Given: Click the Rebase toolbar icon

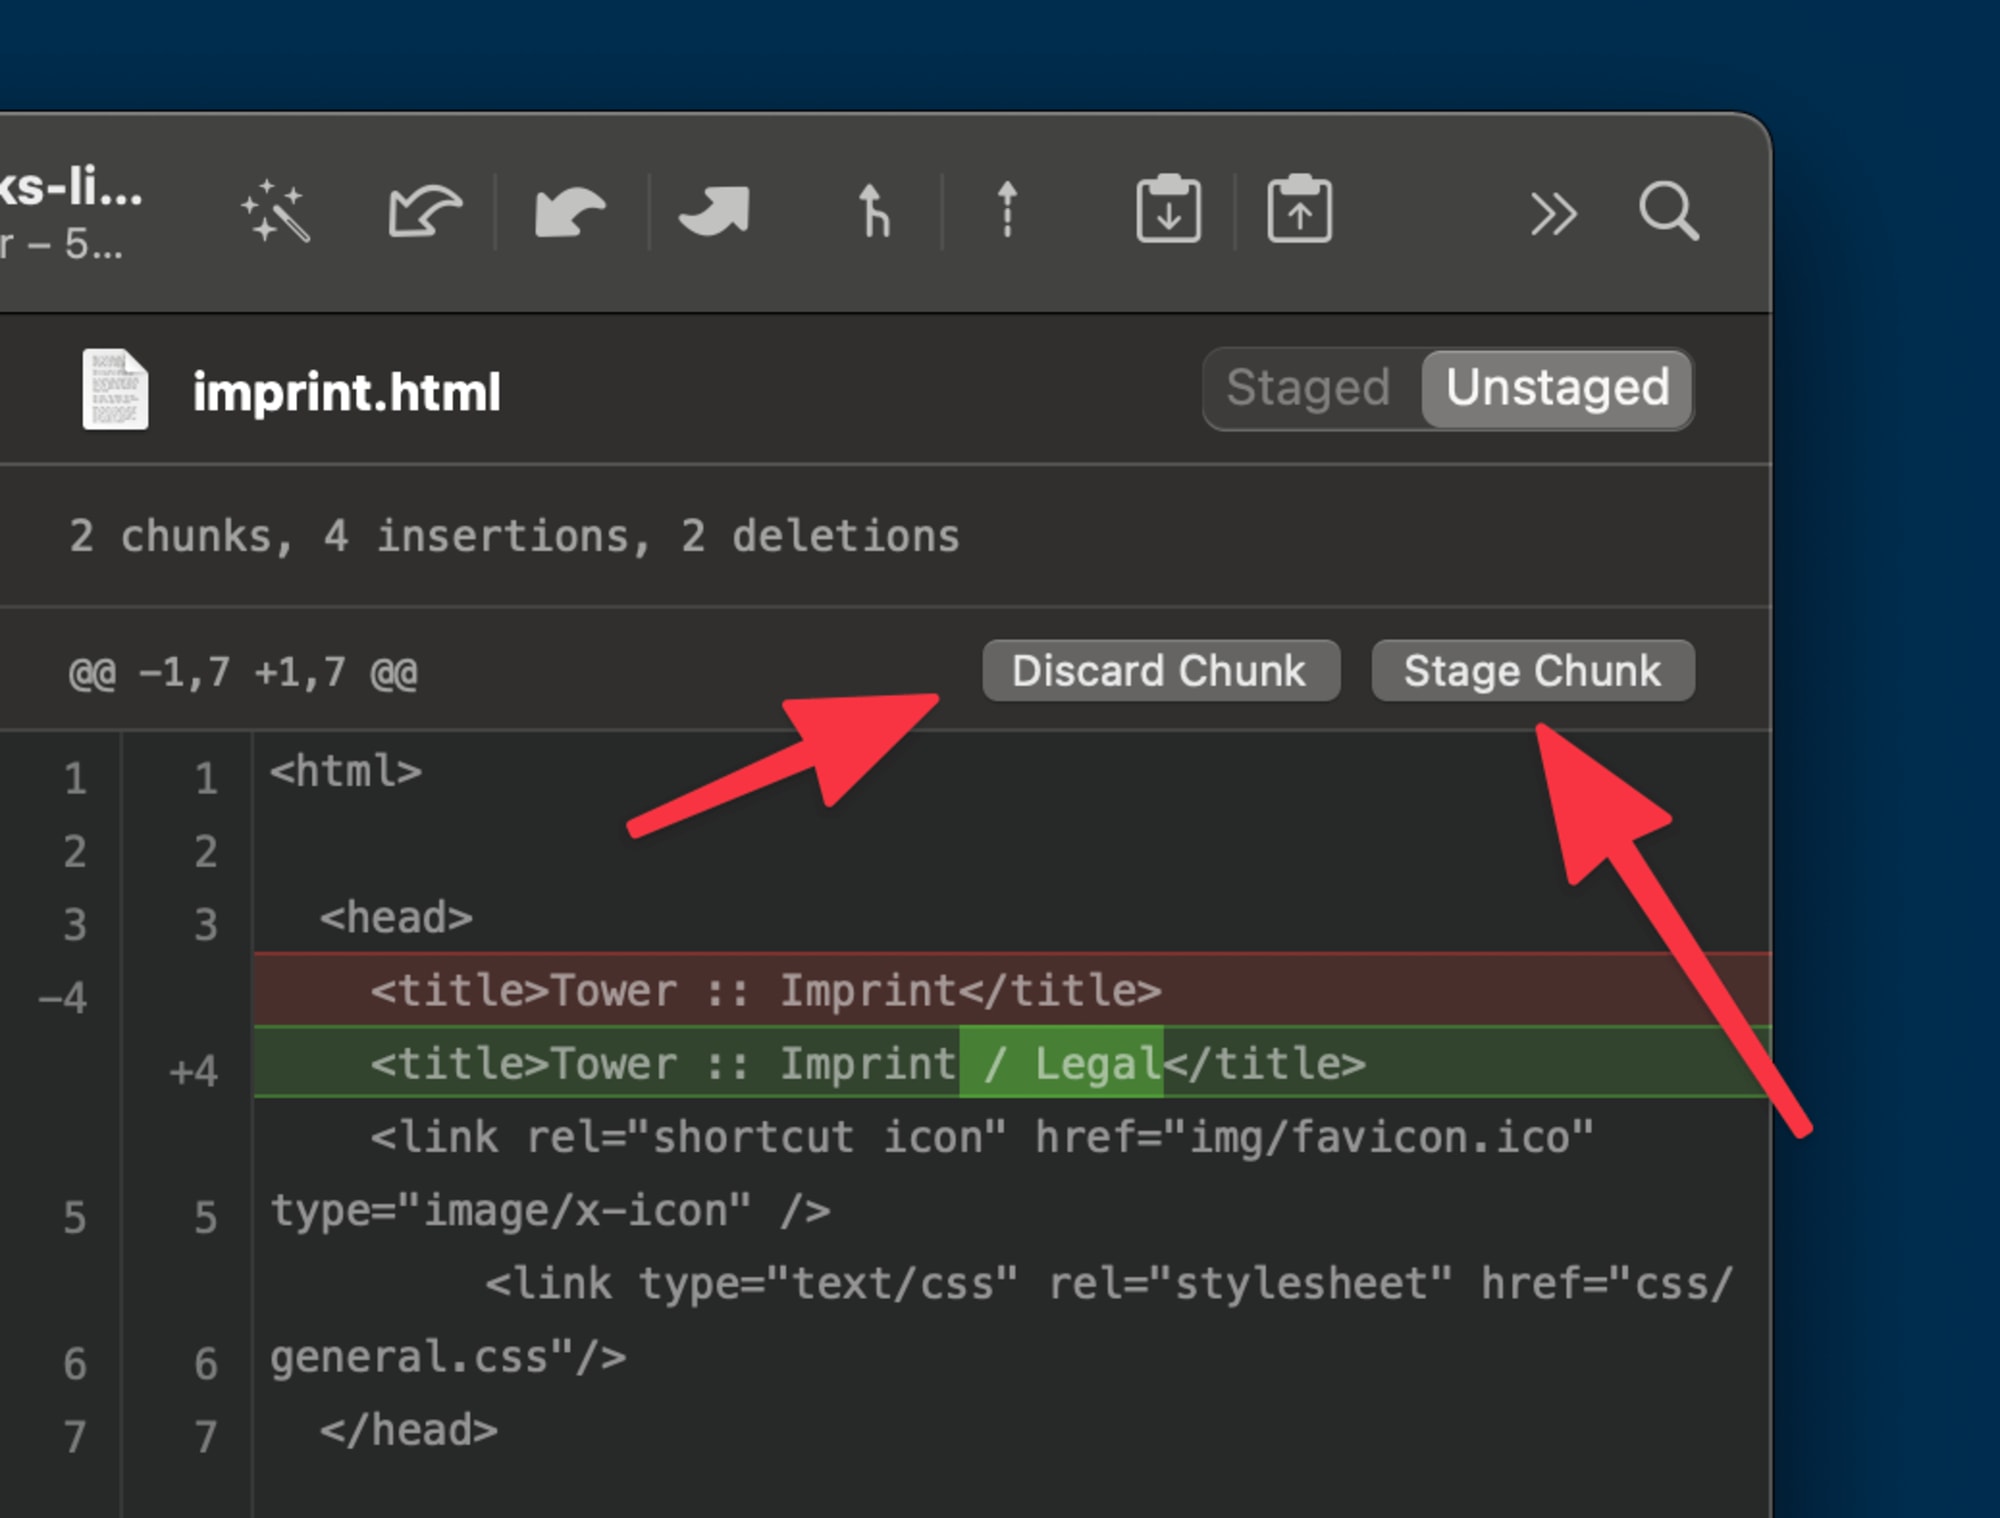Looking at the screenshot, I should tap(1007, 211).
